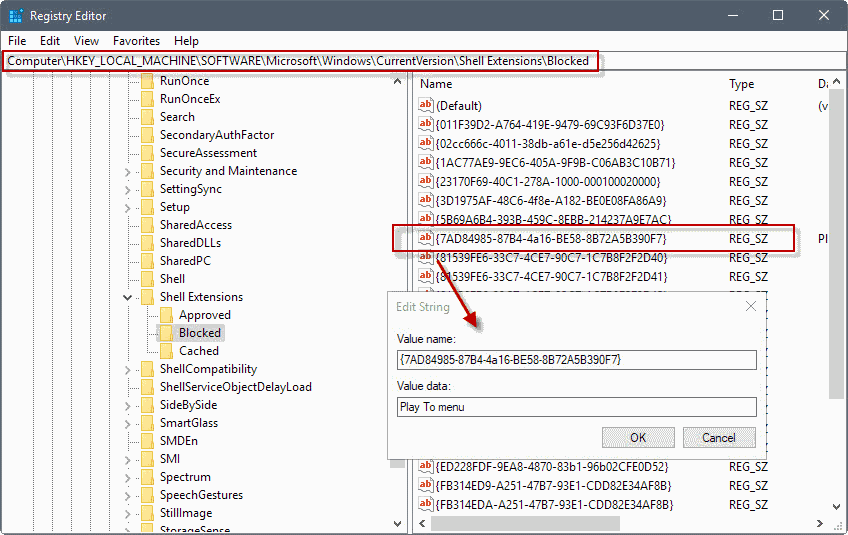Expand the SettingSync key
The height and width of the screenshot is (535, 848).
(128, 190)
